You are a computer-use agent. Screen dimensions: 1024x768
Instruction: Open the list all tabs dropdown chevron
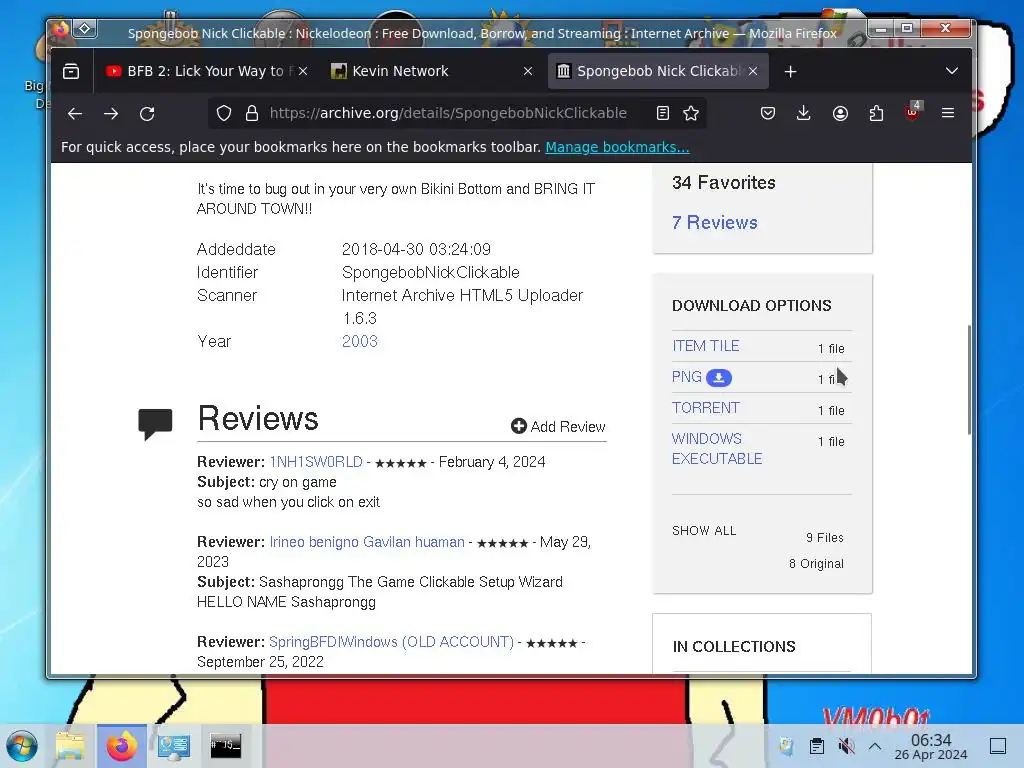tap(952, 71)
